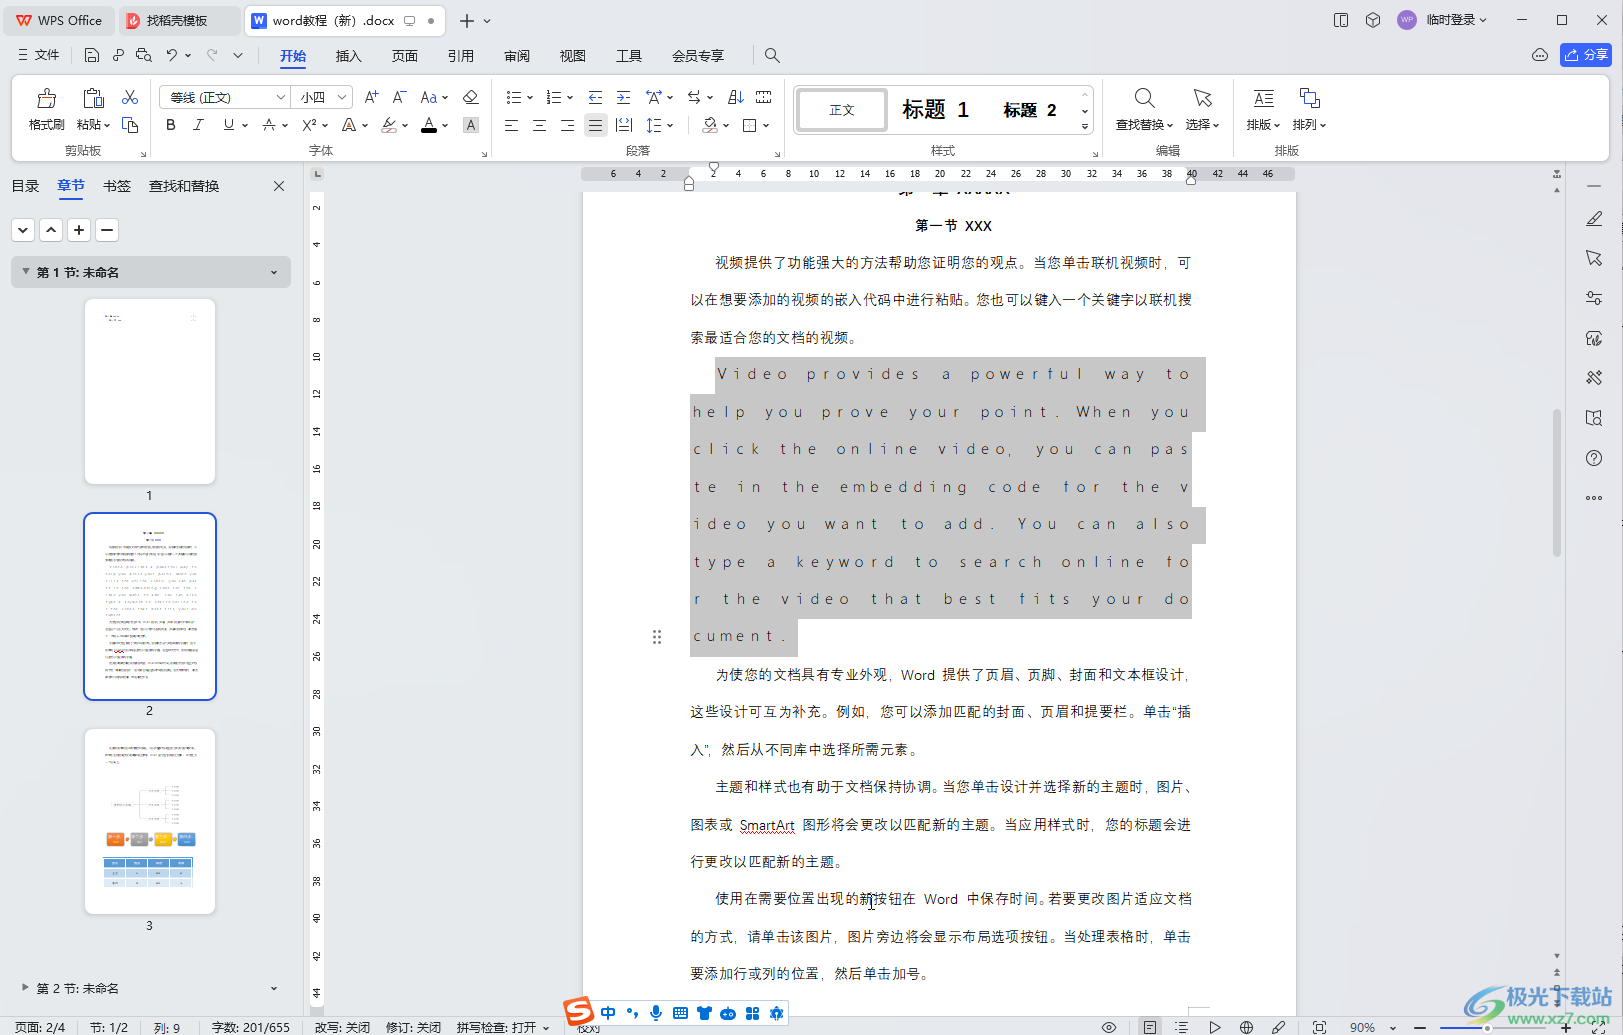Open the 排版 layout menu
The width and height of the screenshot is (1623, 1035).
(1263, 109)
